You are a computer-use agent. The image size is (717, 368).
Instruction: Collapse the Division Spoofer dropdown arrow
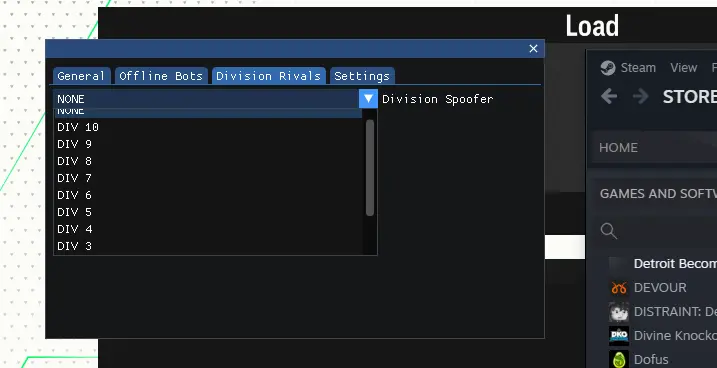click(368, 99)
